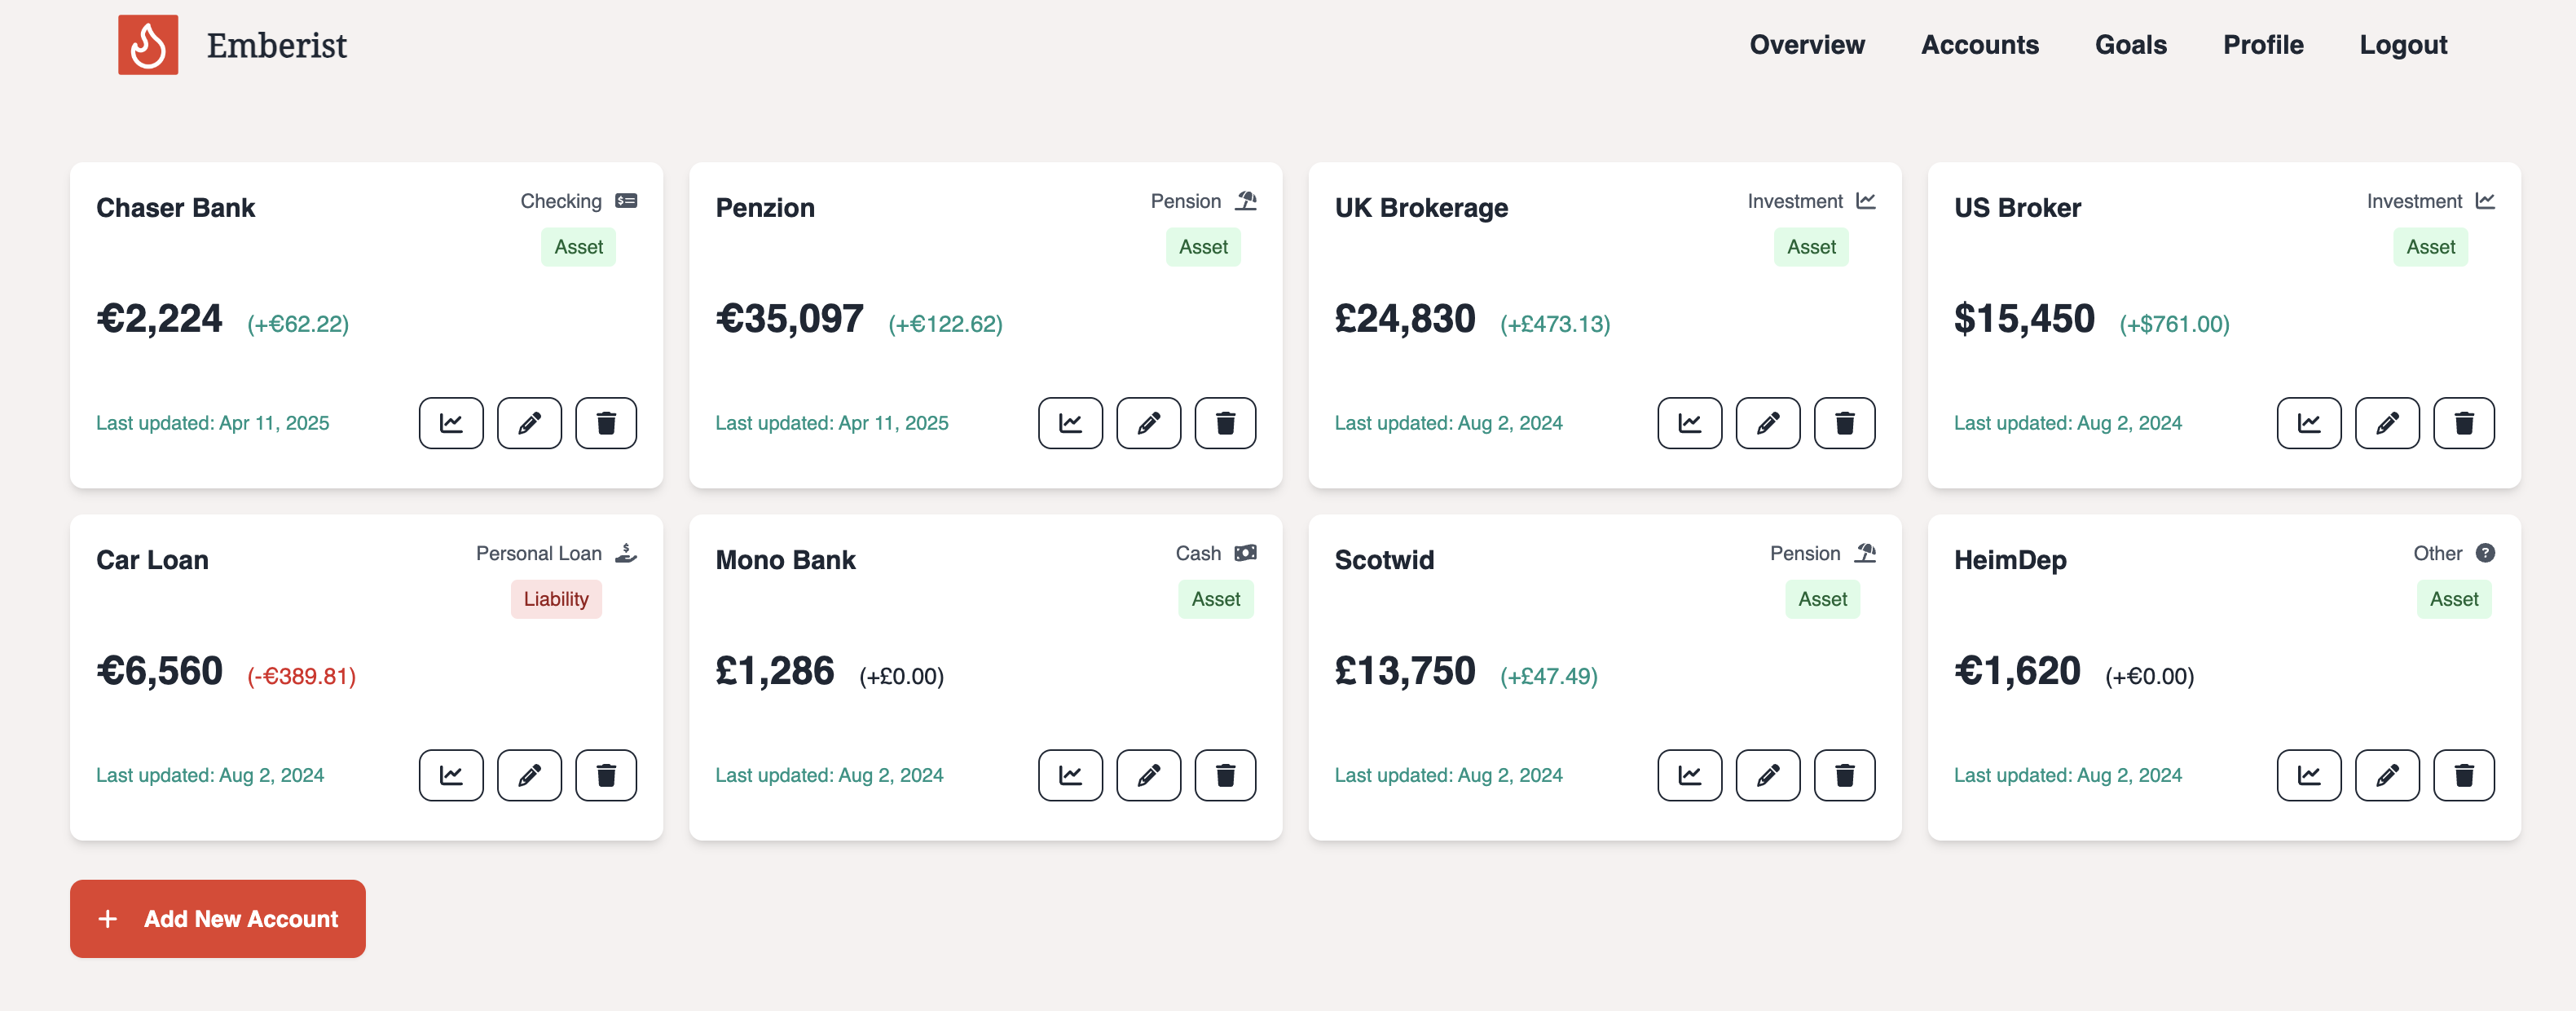
Task: Log out using the Logout link
Action: 2402,45
